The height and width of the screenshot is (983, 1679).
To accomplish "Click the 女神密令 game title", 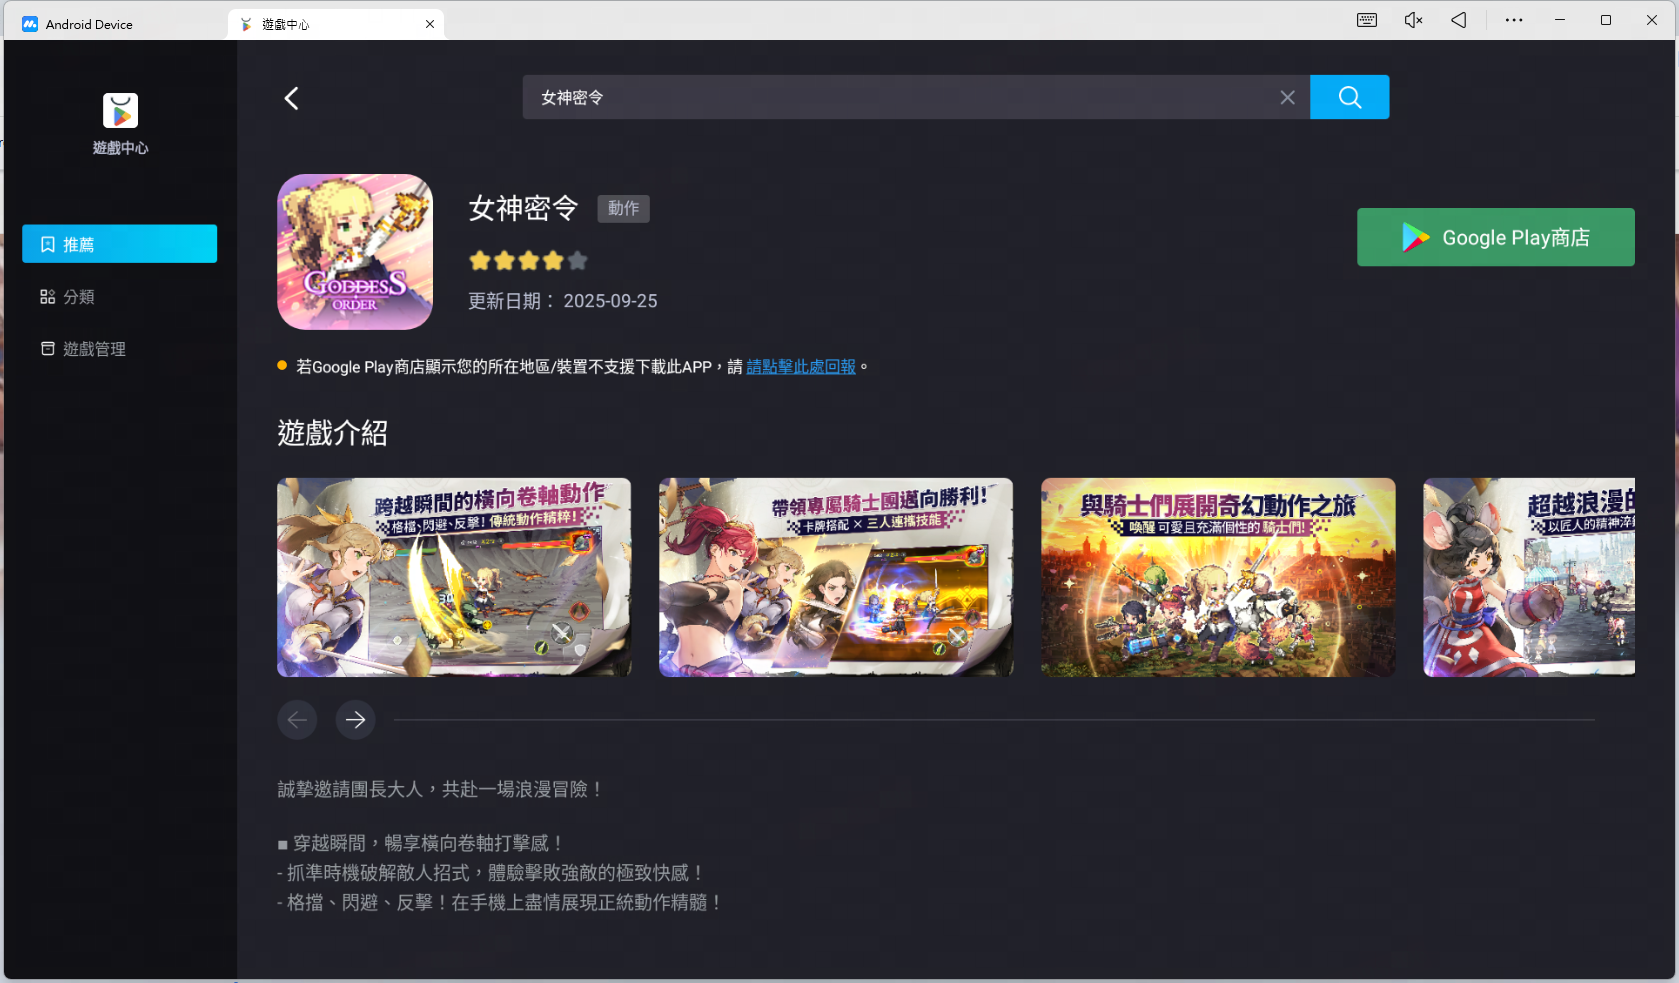I will [x=523, y=208].
